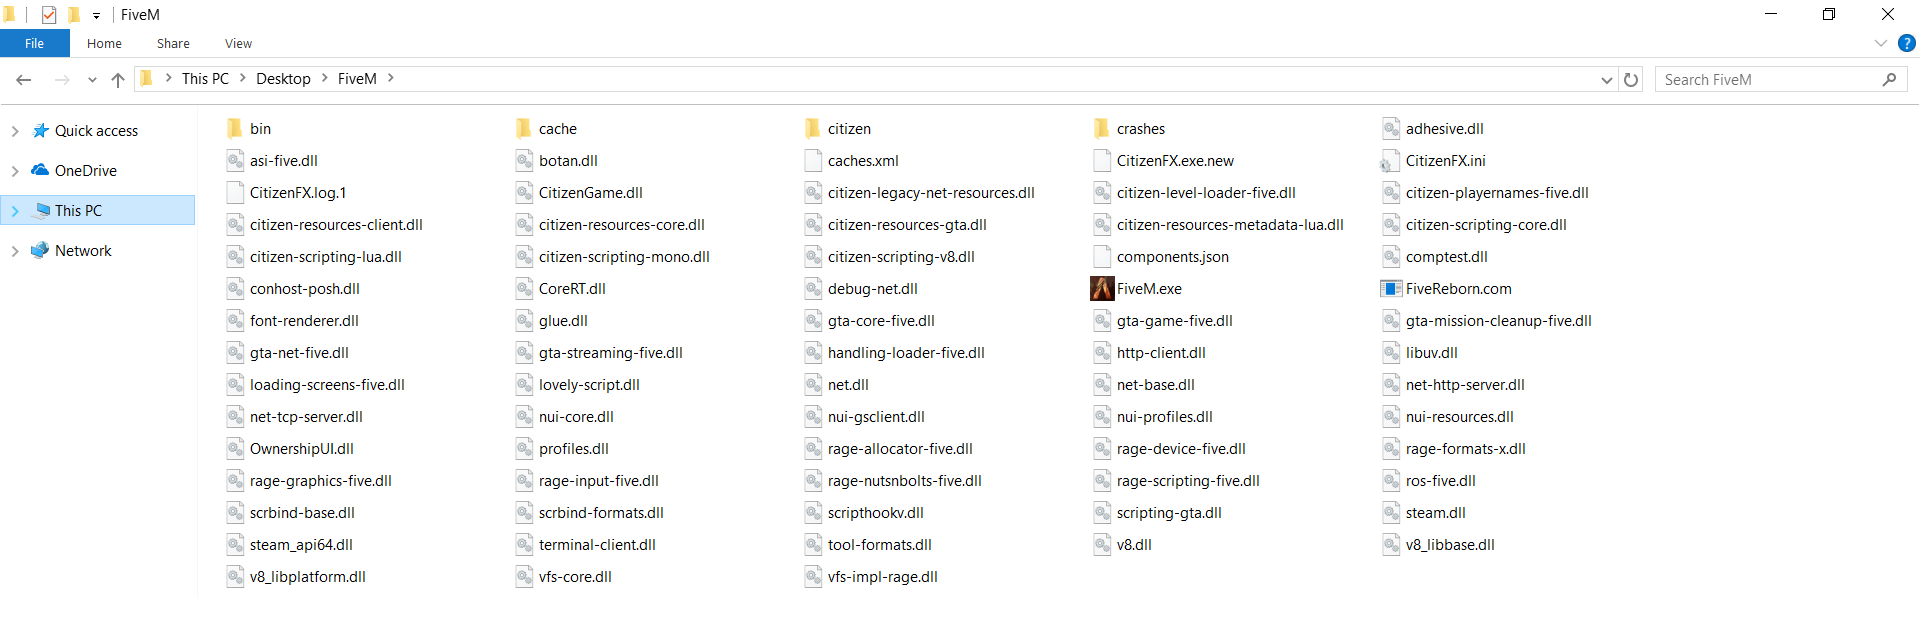Navigate to Desktop in breadcrumb
Screen dimensions: 1920x630
283,78
